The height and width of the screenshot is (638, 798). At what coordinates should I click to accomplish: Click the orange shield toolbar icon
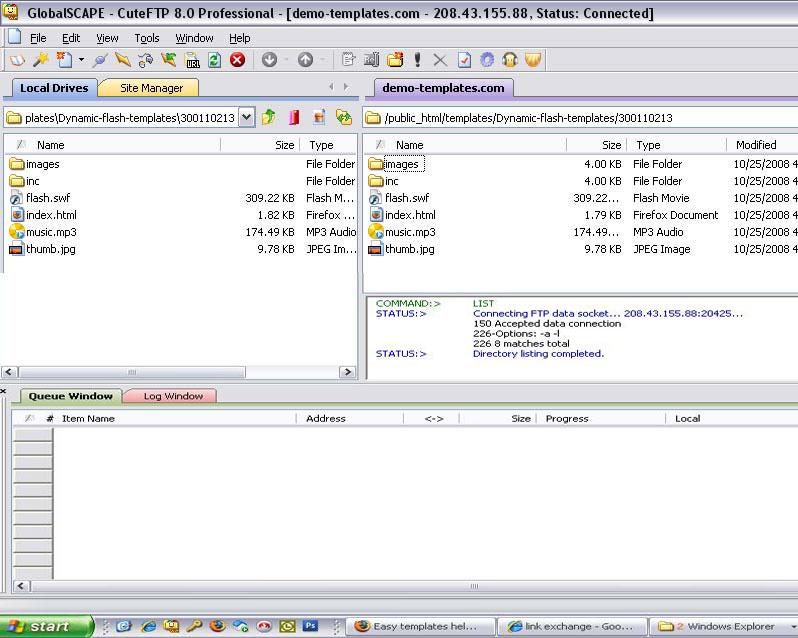click(533, 60)
